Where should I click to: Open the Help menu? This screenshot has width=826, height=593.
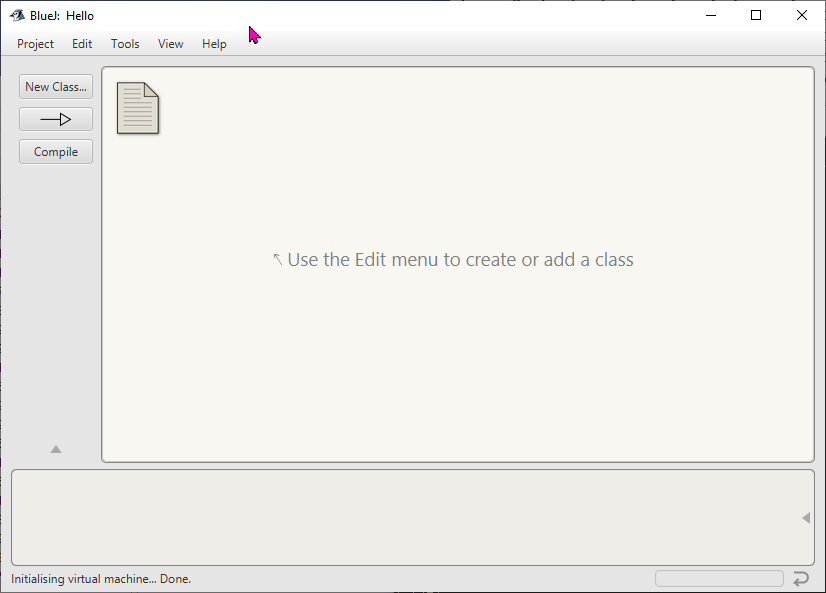click(214, 44)
